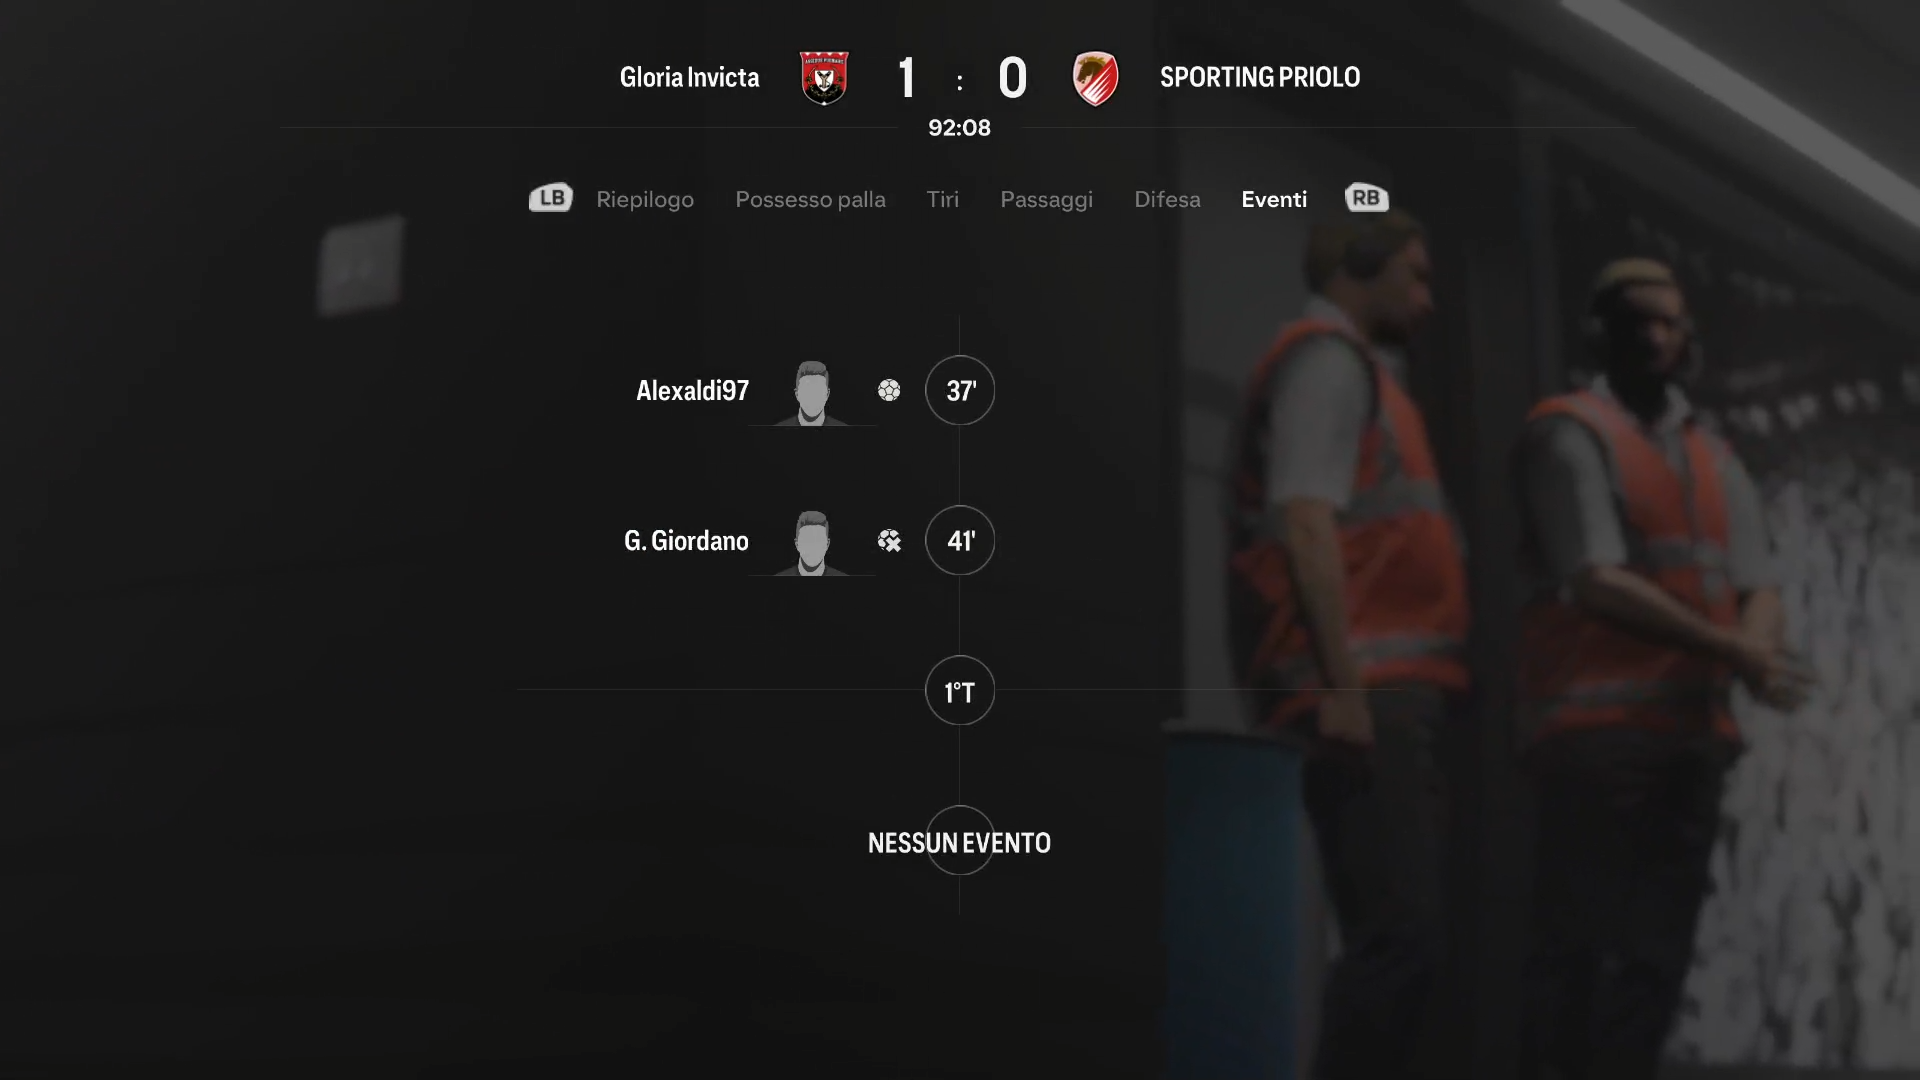Open the Difesa tab
This screenshot has height=1080, width=1920.
coord(1167,199)
